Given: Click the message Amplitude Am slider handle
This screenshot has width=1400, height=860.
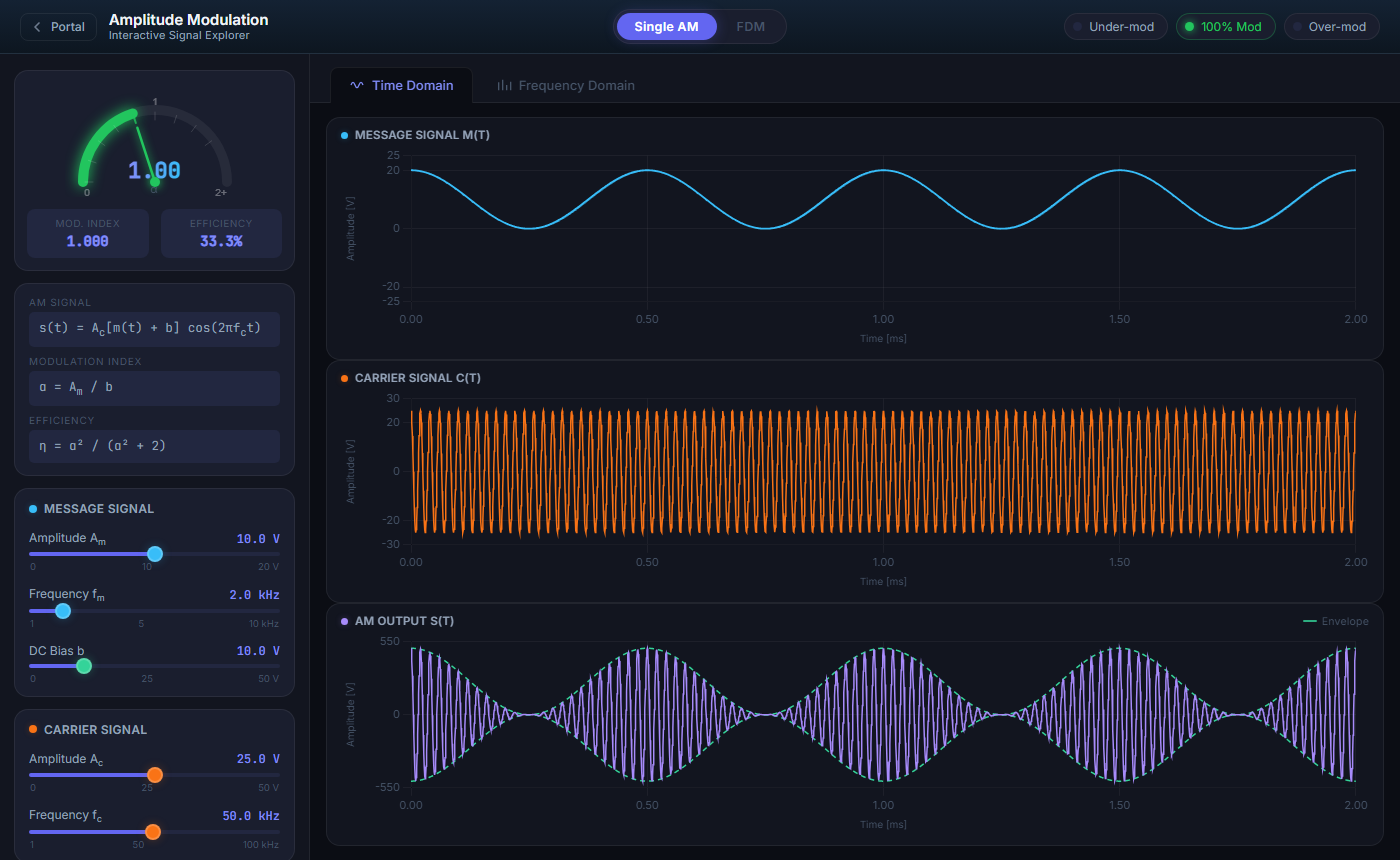Looking at the screenshot, I should [x=154, y=554].
